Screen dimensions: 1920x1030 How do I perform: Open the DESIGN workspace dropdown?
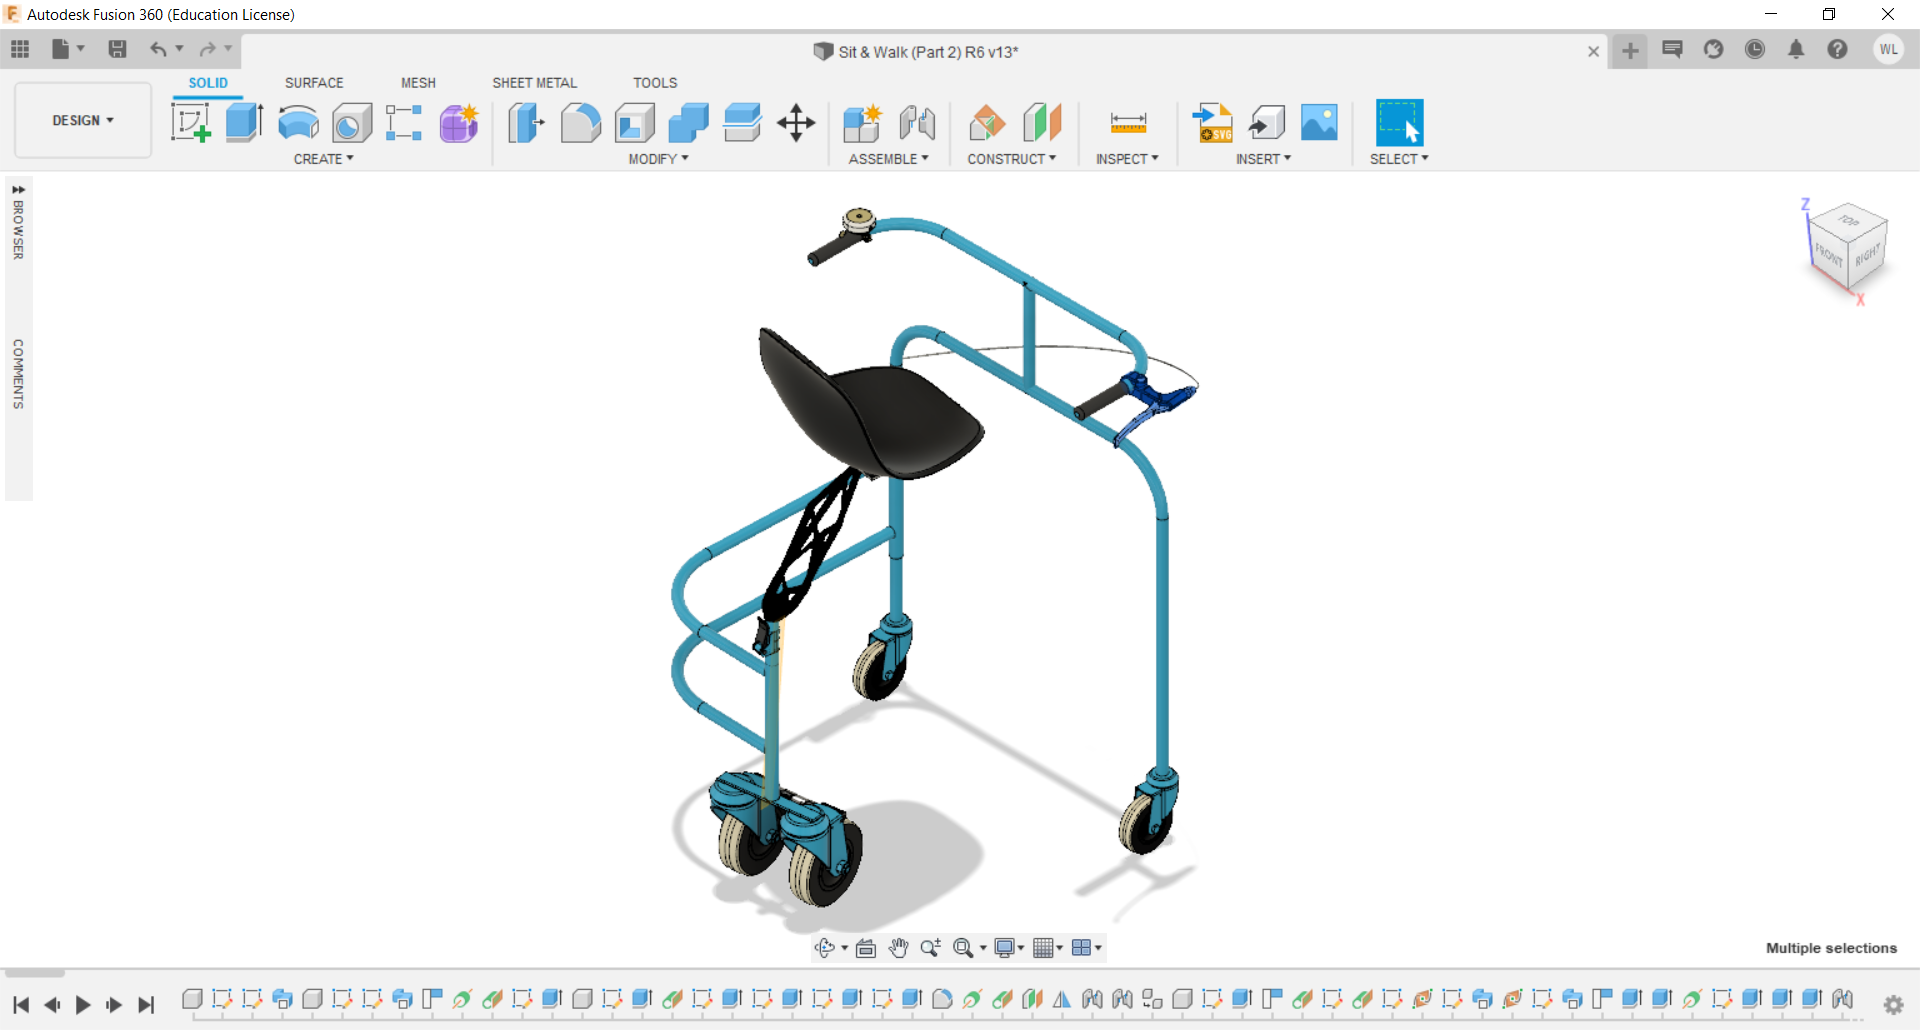tap(82, 120)
